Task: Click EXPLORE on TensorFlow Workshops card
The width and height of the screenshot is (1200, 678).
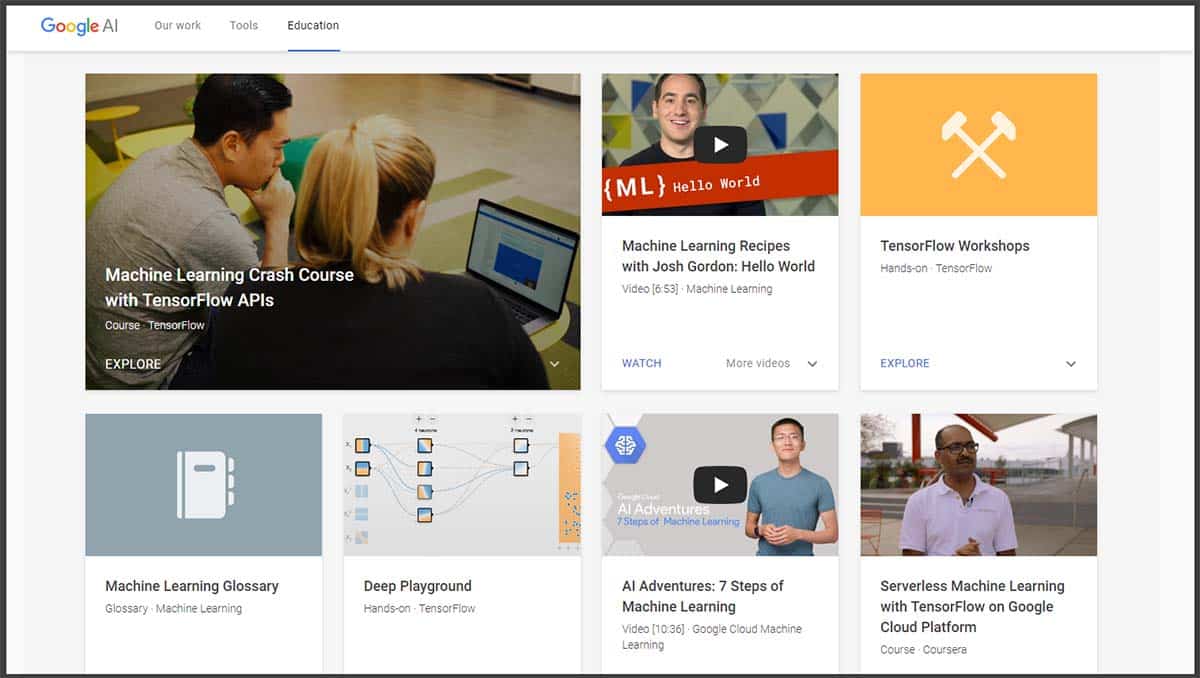Action: pos(904,363)
